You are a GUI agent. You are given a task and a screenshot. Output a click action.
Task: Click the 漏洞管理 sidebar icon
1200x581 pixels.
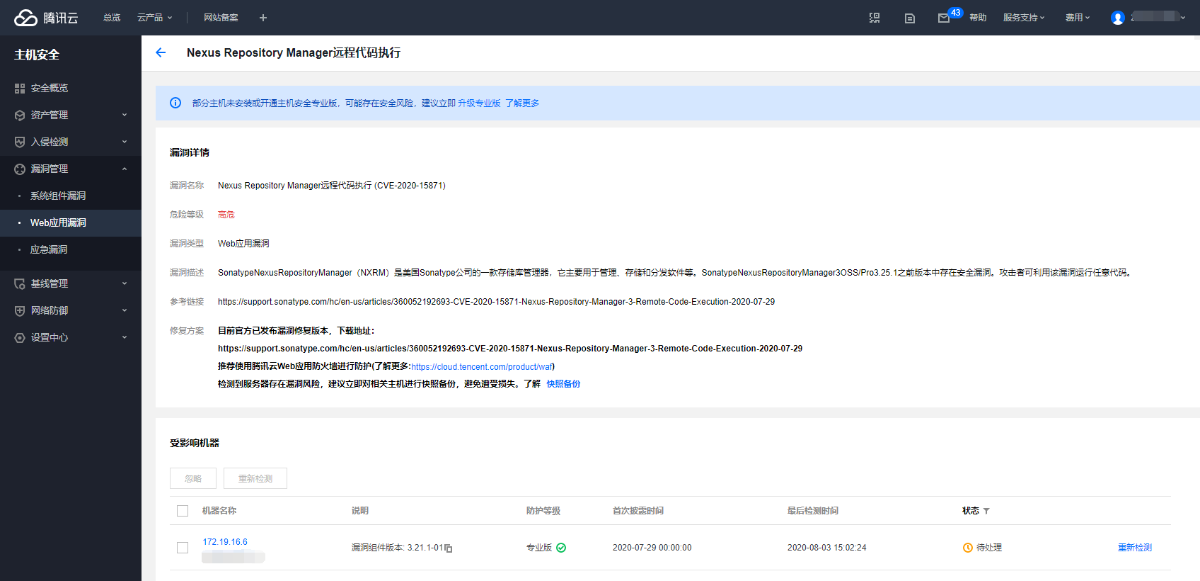click(x=20, y=169)
